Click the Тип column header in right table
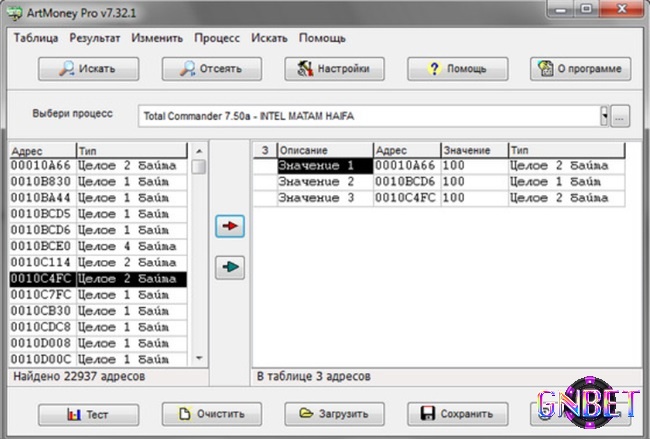Viewport: 650px width, 439px height. coord(566,150)
